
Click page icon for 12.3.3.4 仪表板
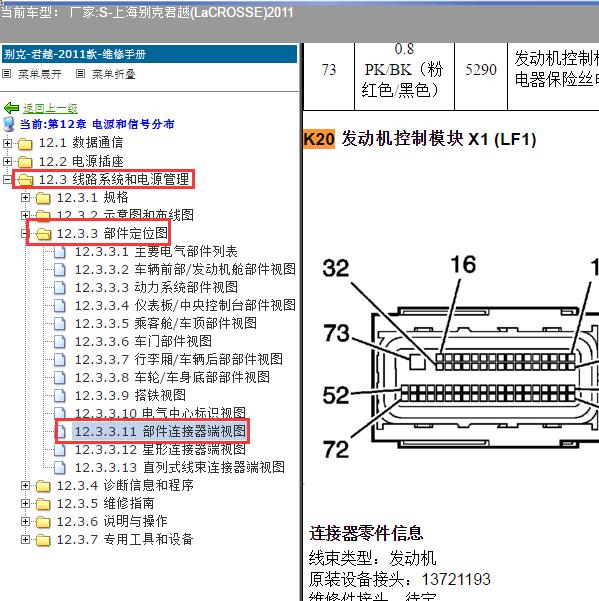click(60, 305)
